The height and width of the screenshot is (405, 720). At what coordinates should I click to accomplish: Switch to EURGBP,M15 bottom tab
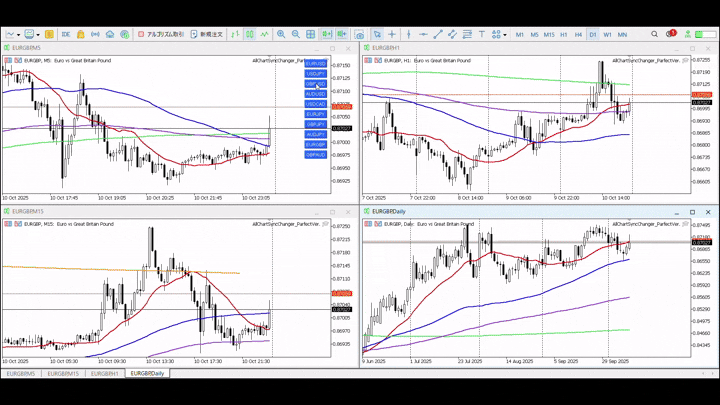(63, 374)
